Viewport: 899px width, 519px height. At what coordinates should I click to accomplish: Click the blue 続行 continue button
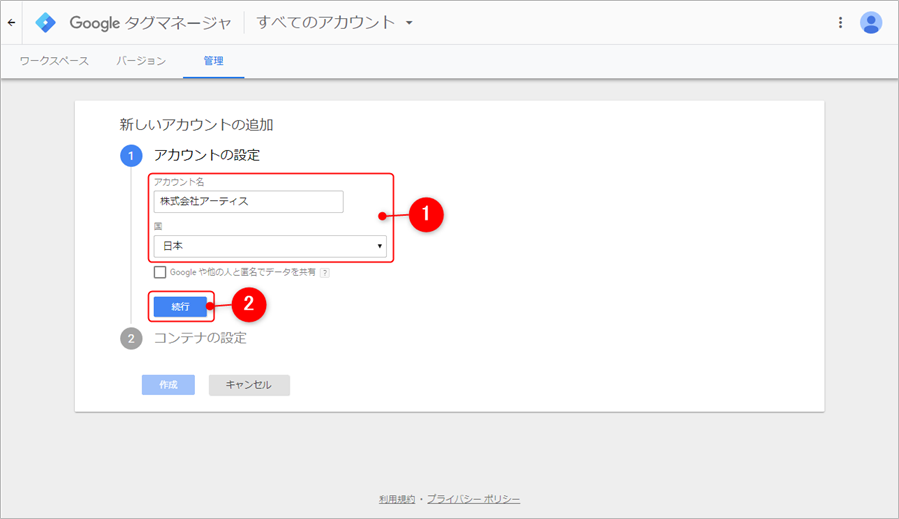point(180,307)
